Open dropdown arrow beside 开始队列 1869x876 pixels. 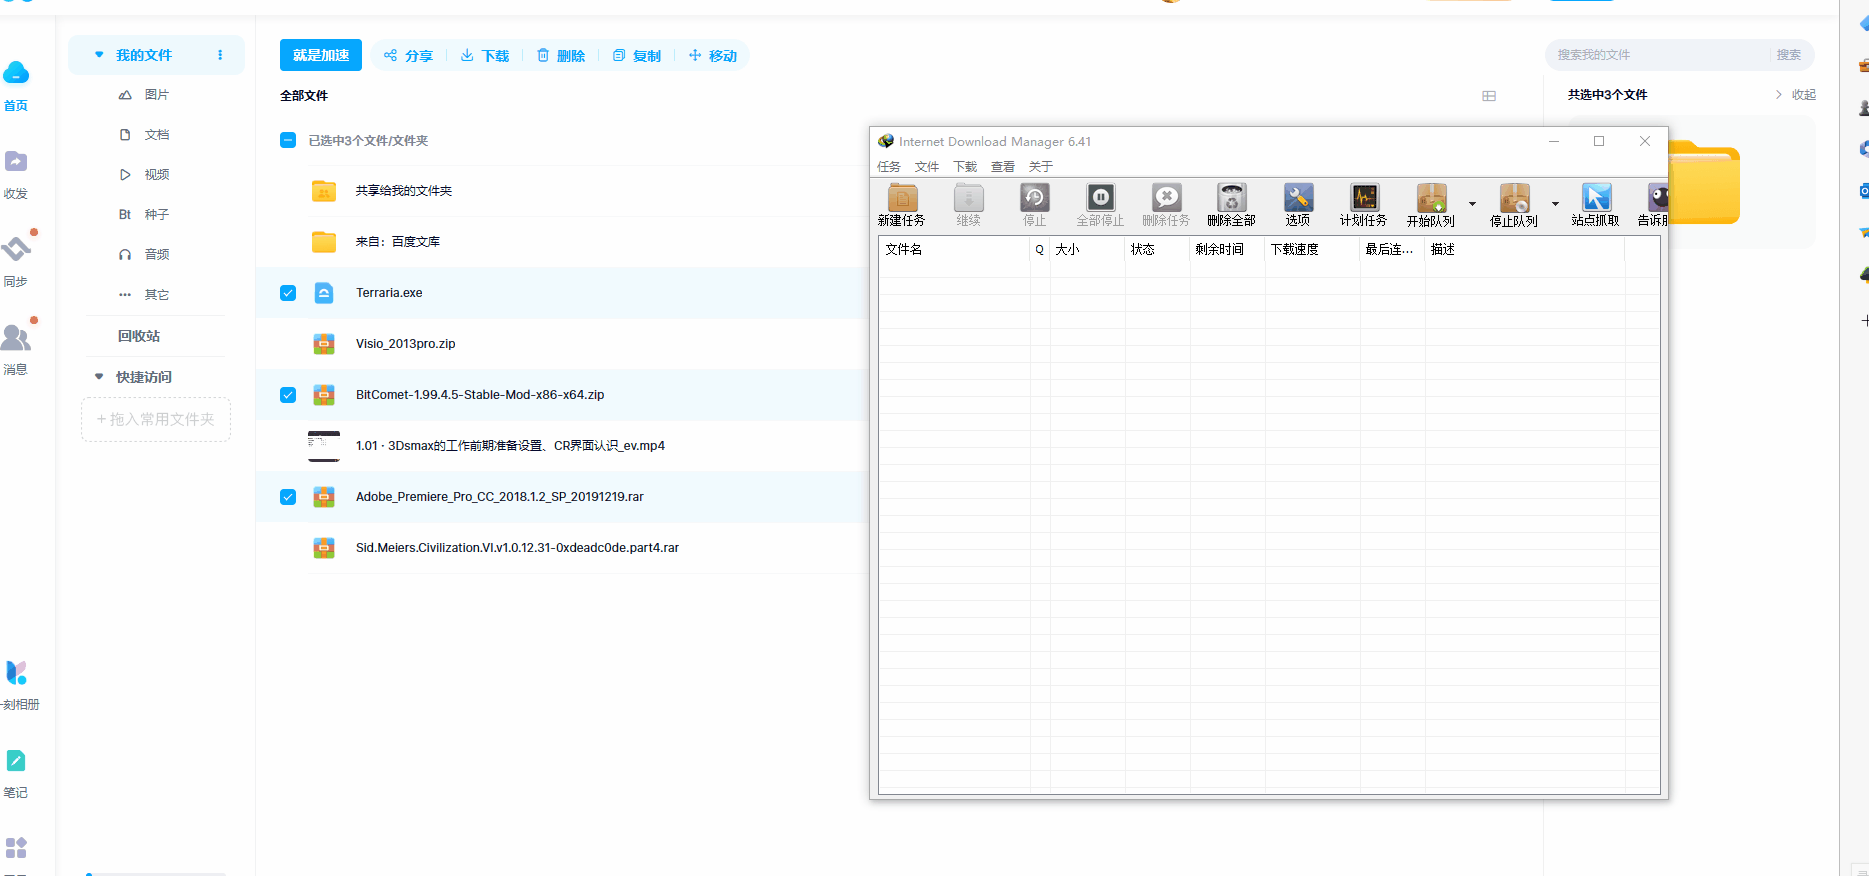pos(1472,204)
